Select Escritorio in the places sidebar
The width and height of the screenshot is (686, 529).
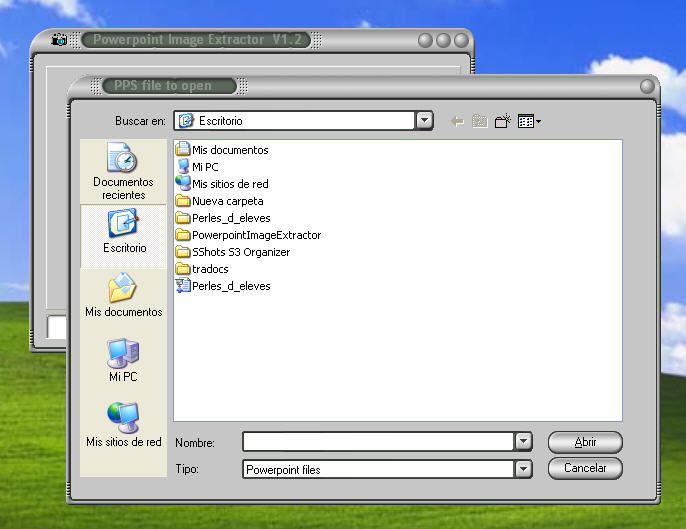tap(124, 233)
